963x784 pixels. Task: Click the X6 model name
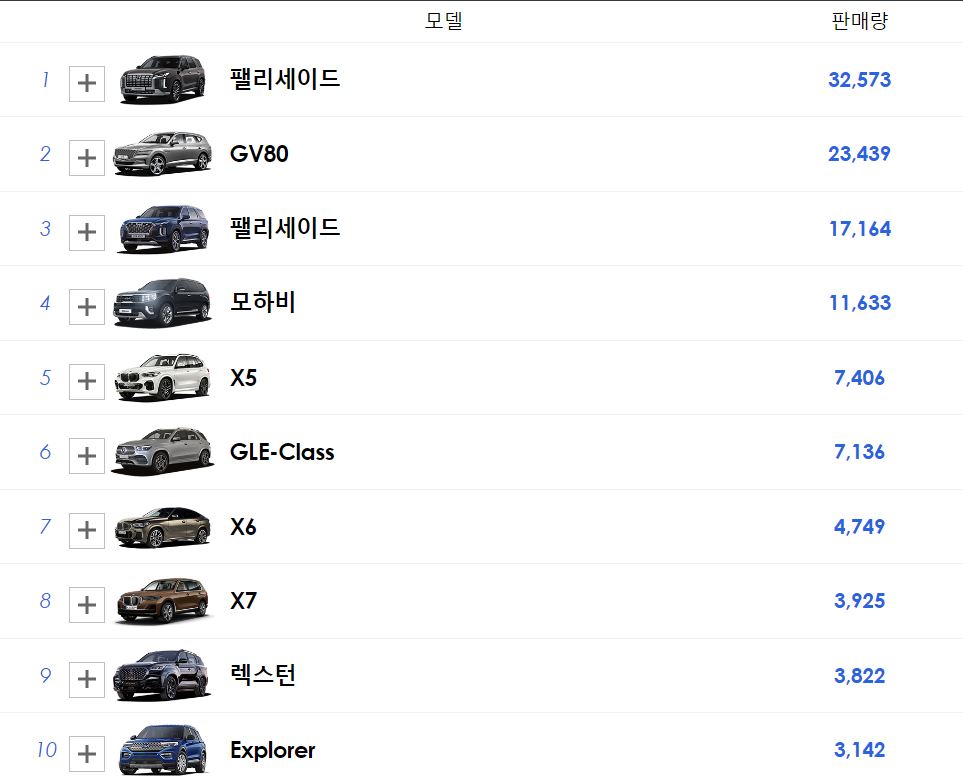pyautogui.click(x=243, y=527)
